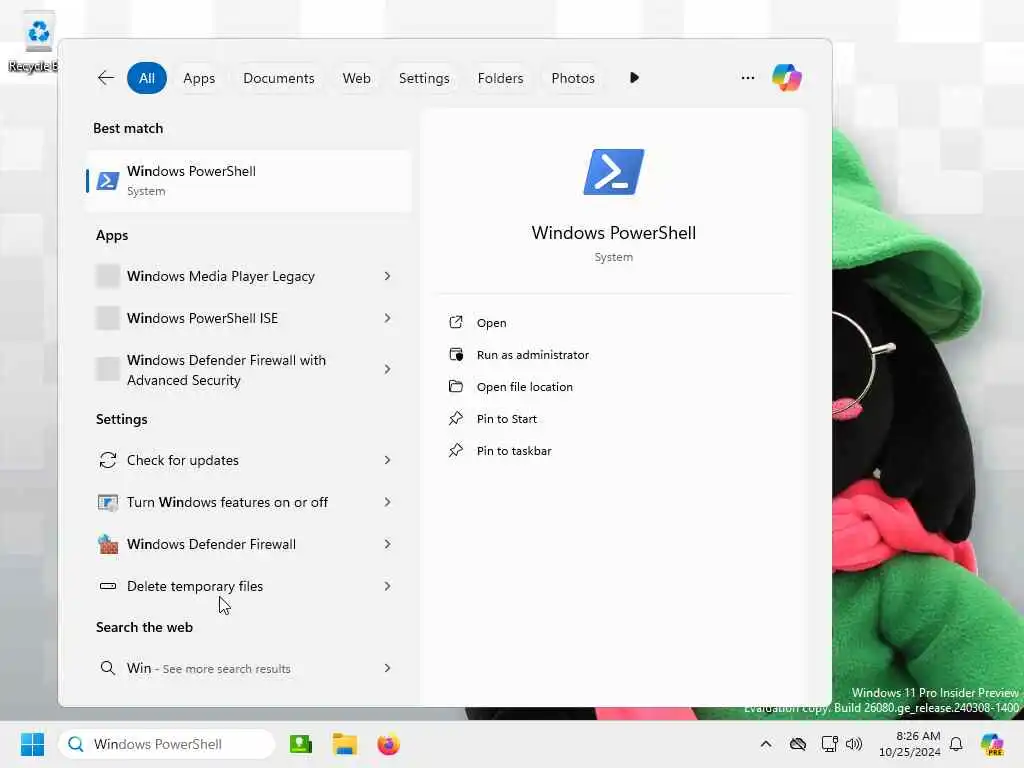Screen dimensions: 1024x768
Task: Open the notification bell icon
Action: click(x=956, y=744)
